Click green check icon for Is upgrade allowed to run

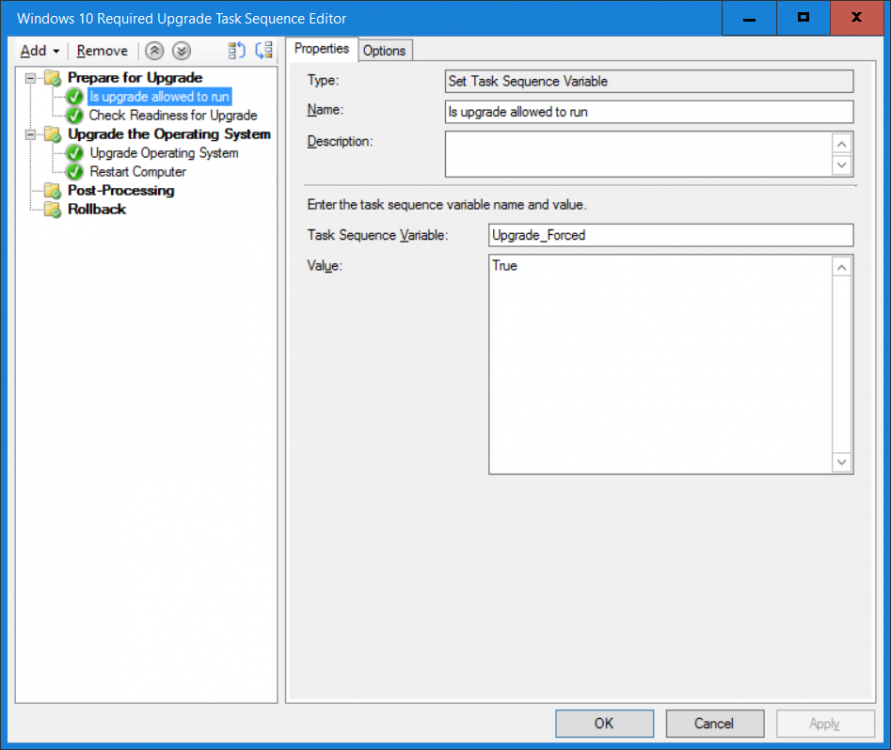74,97
